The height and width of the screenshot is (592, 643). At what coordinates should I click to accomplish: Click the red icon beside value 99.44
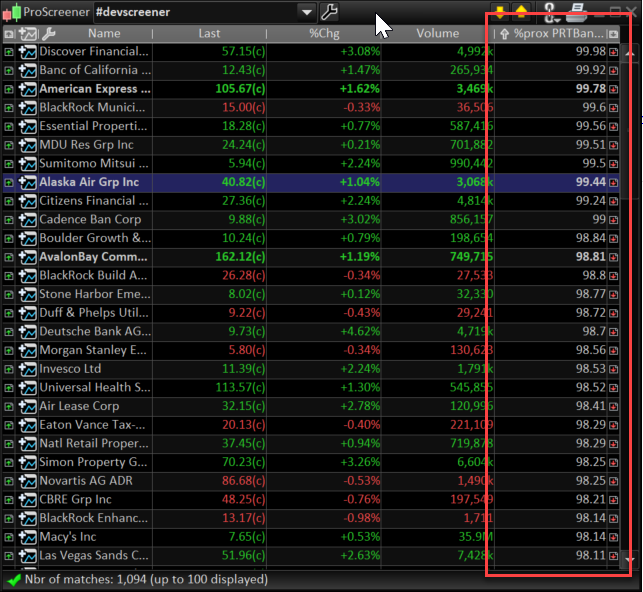613,182
